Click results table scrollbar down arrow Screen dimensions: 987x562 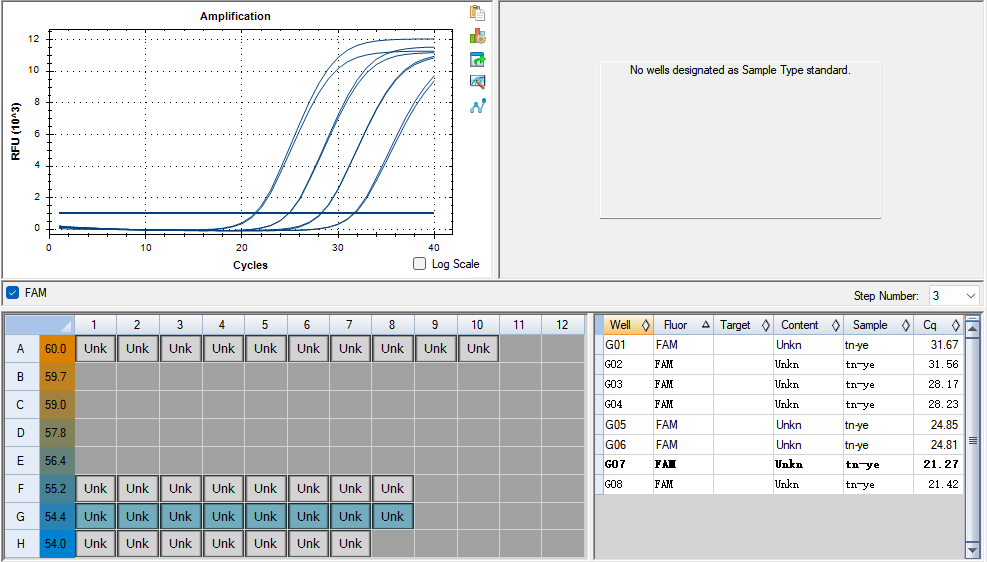973,550
